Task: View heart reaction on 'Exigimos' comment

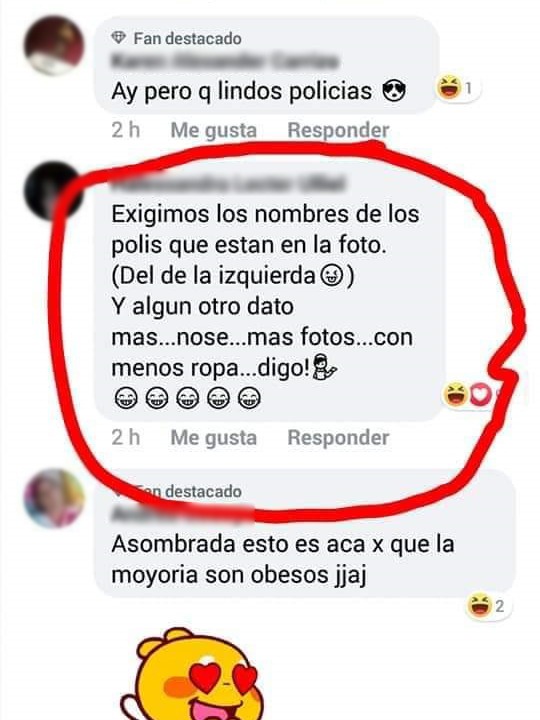Action: [x=480, y=395]
